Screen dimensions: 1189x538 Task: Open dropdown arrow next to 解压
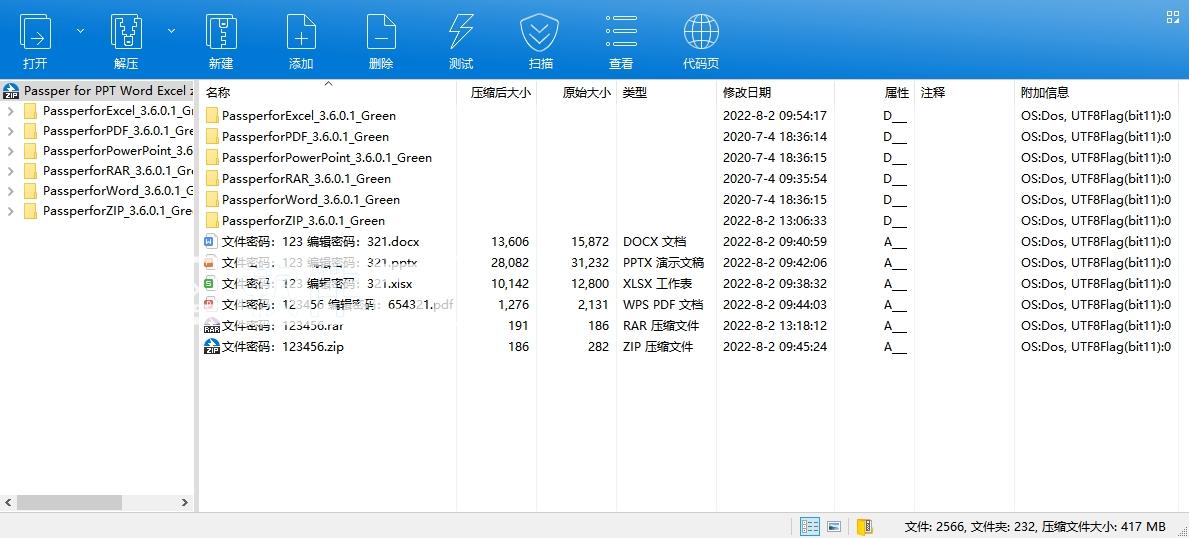tap(171, 31)
